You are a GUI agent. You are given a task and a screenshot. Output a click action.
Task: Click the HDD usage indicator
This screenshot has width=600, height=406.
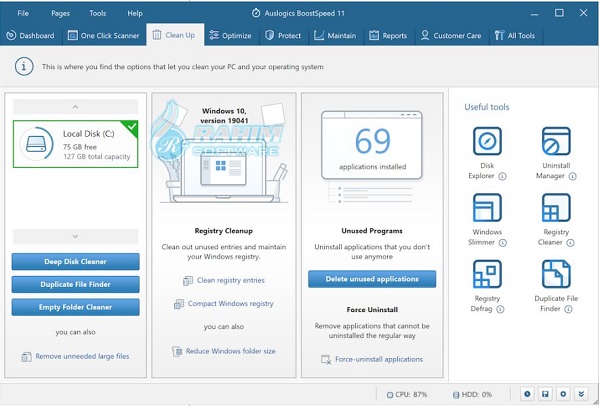[472, 395]
